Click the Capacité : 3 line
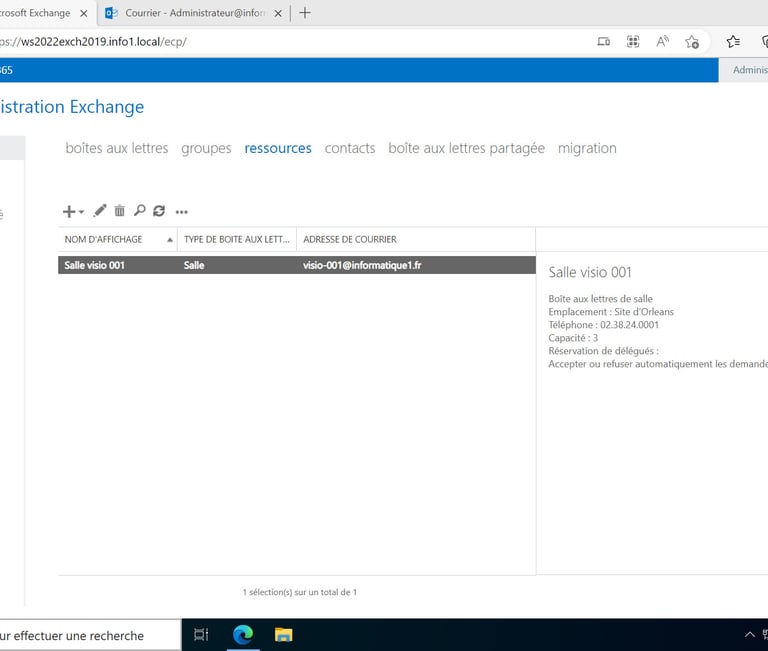 573,338
